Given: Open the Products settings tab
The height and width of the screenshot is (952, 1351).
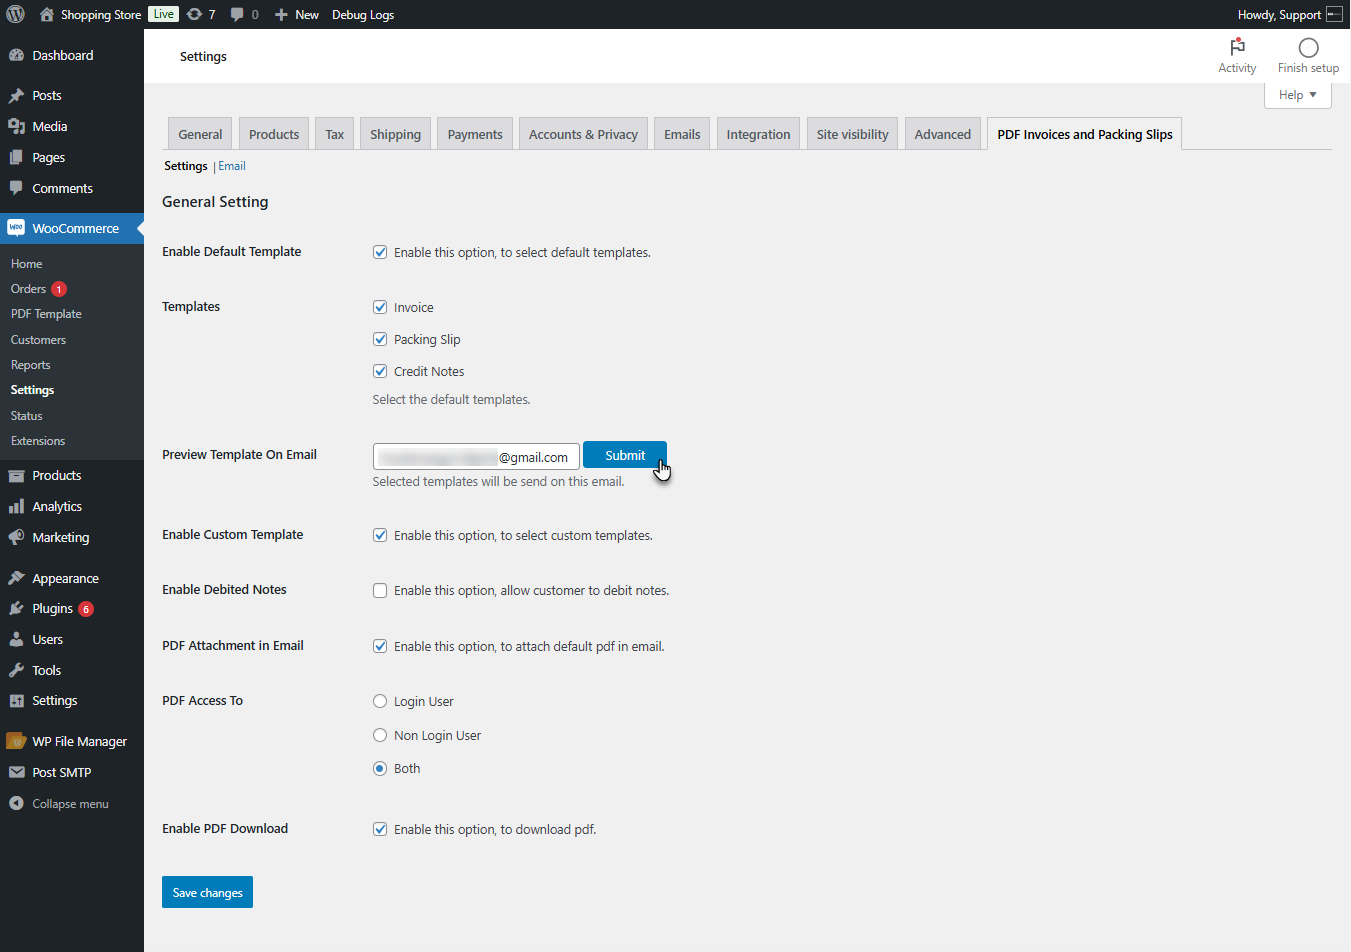Looking at the screenshot, I should [x=274, y=134].
